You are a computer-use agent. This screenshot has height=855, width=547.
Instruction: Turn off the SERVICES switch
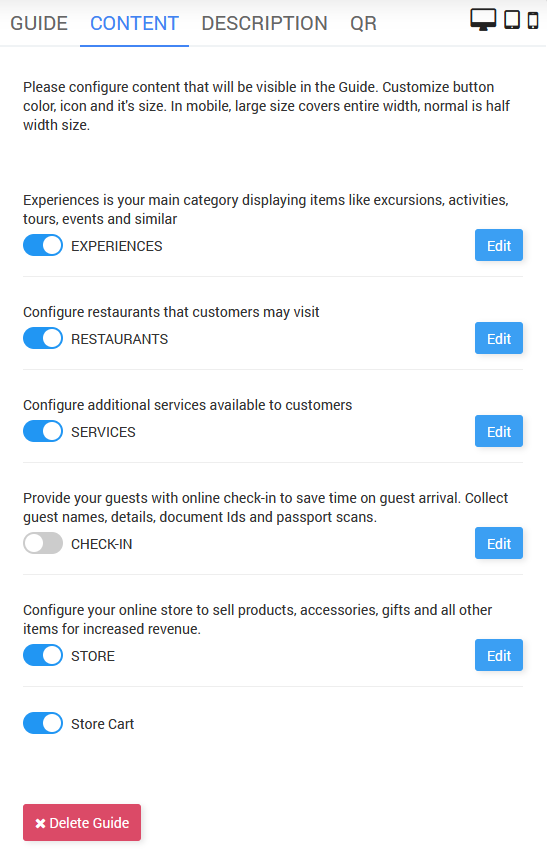tap(43, 431)
